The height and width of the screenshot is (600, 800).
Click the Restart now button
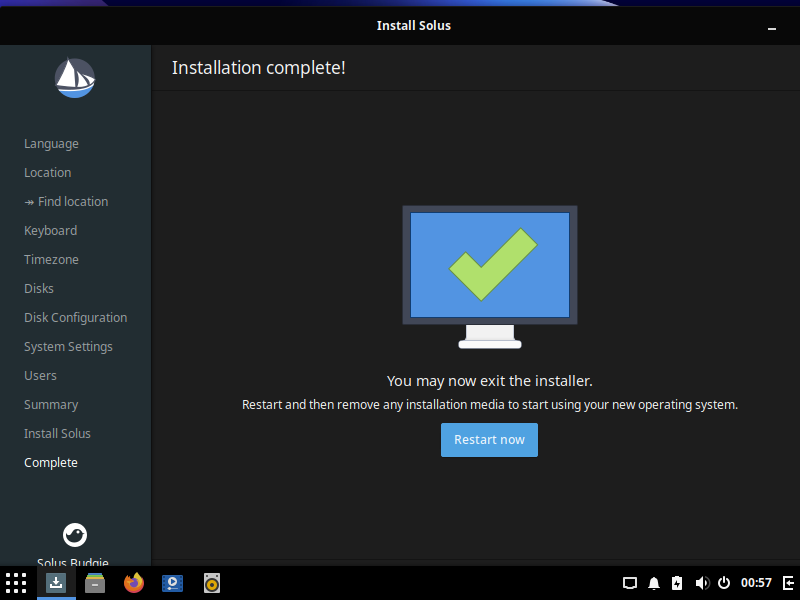click(489, 440)
